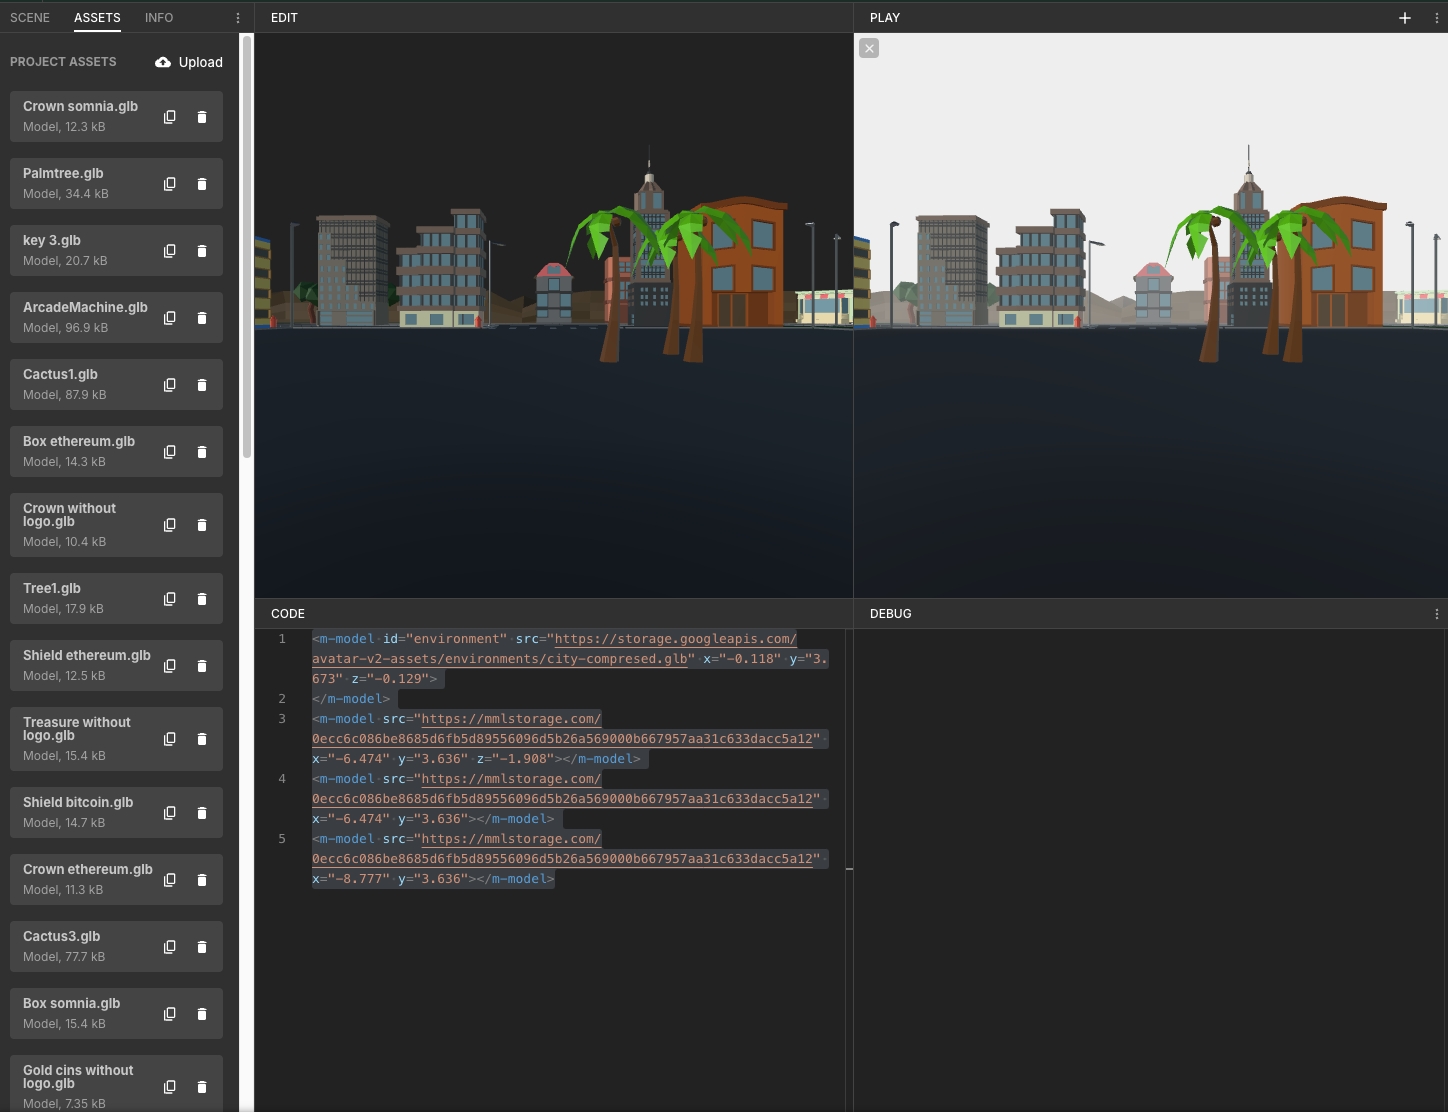Copy the ArcadeMachine.glb asset link
The height and width of the screenshot is (1112, 1448).
170,318
